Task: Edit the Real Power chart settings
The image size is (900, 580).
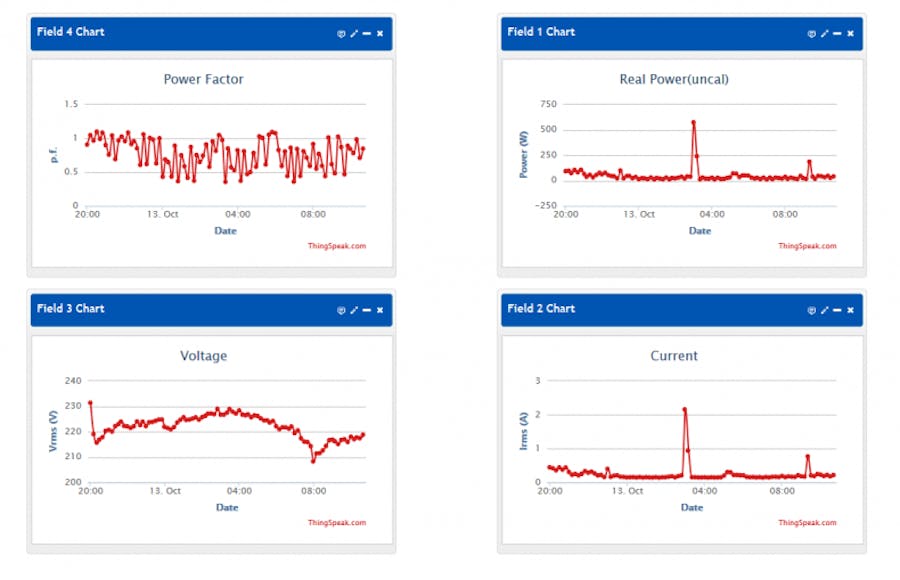Action: pos(824,33)
